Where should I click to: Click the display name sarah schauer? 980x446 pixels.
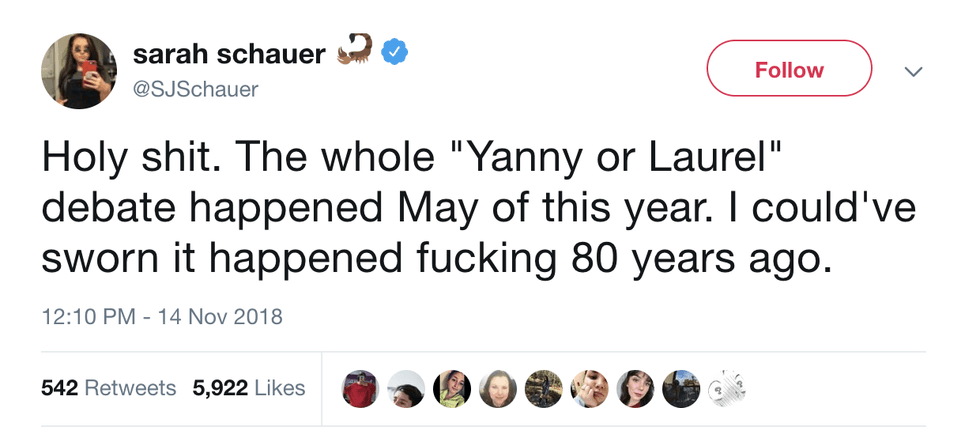[229, 54]
